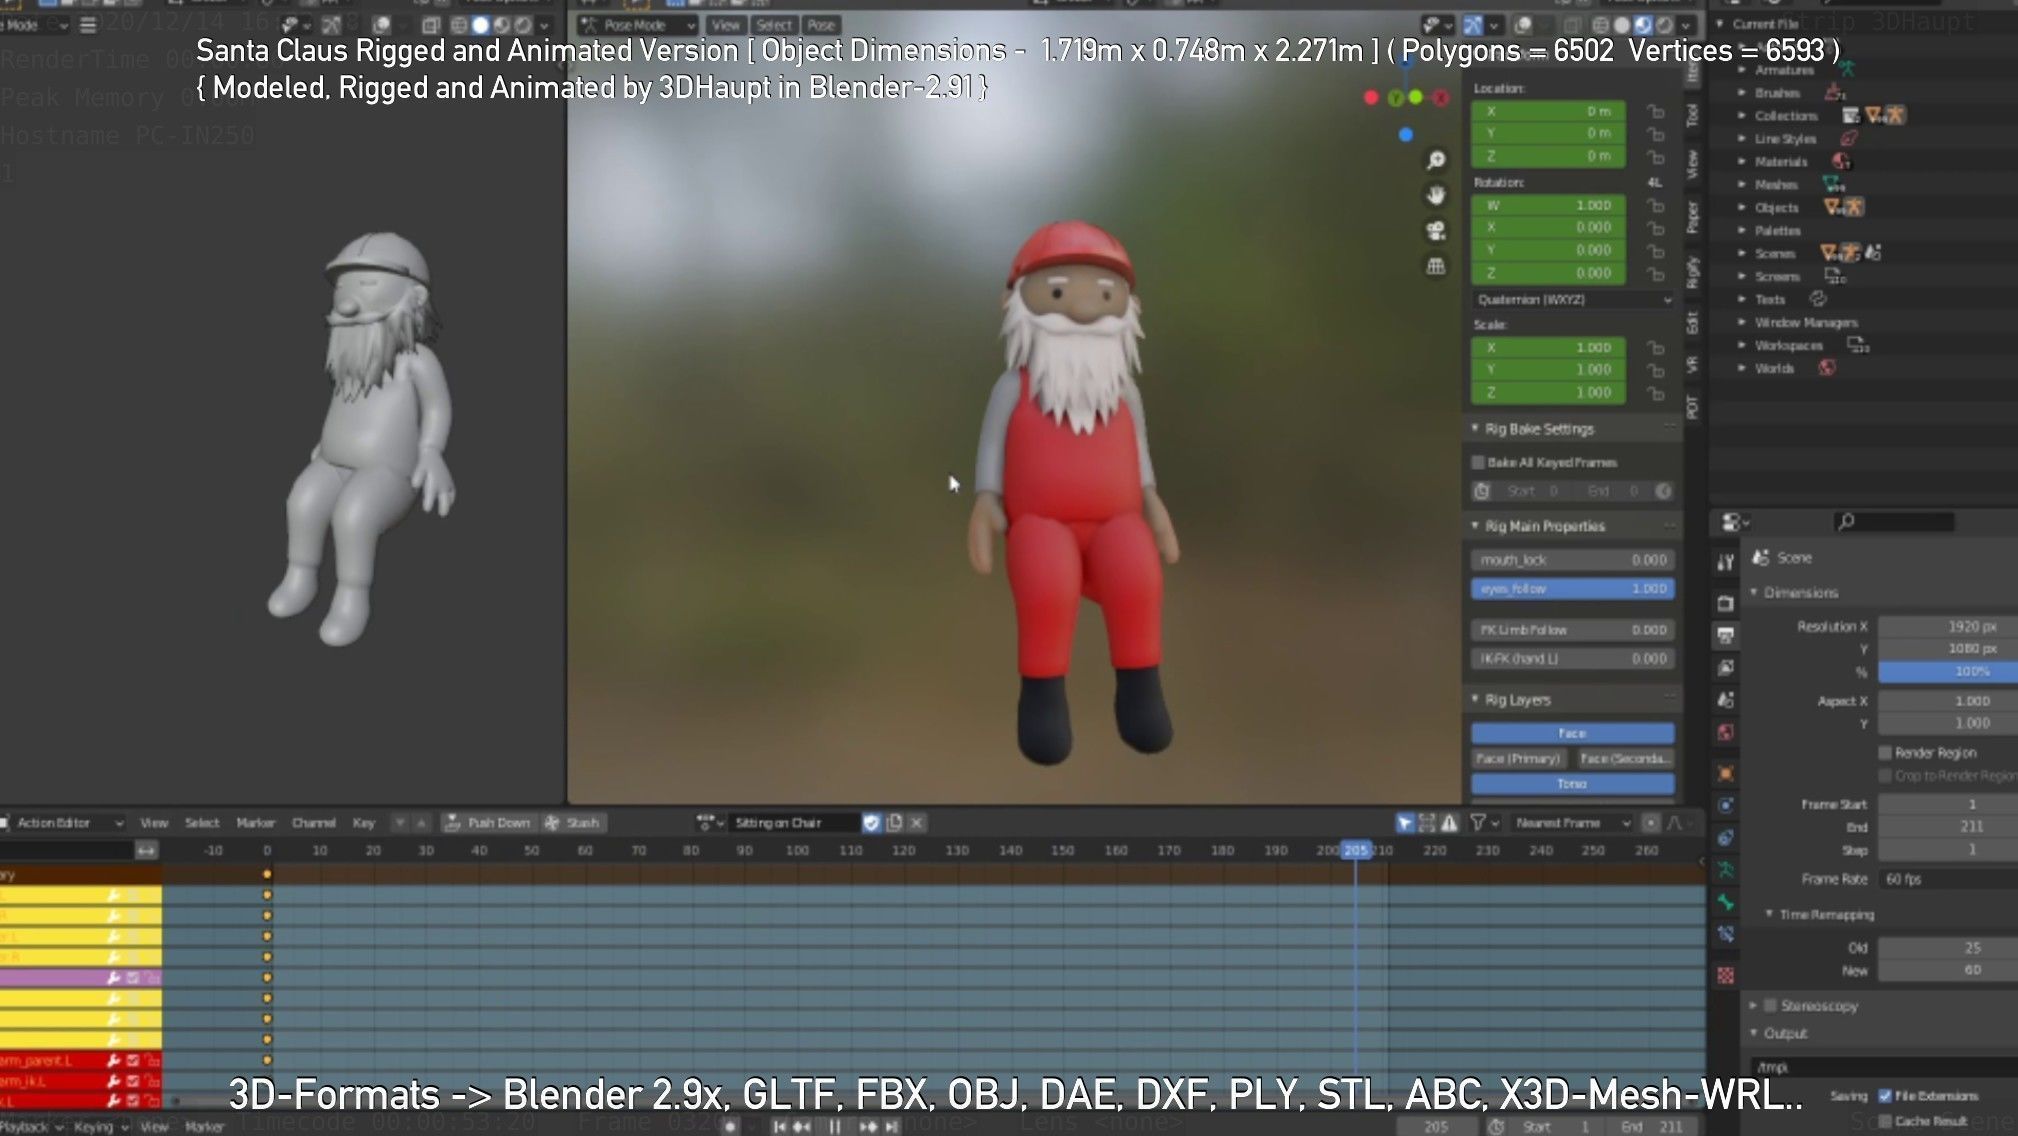Open the Channel menu

tap(313, 823)
